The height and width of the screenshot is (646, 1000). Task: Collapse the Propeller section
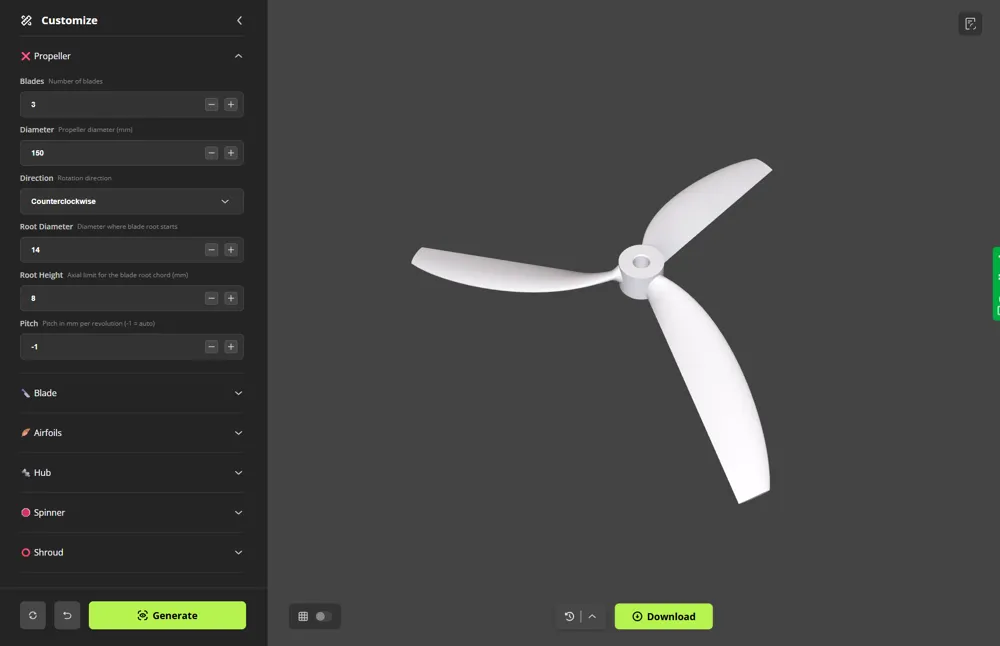(238, 56)
